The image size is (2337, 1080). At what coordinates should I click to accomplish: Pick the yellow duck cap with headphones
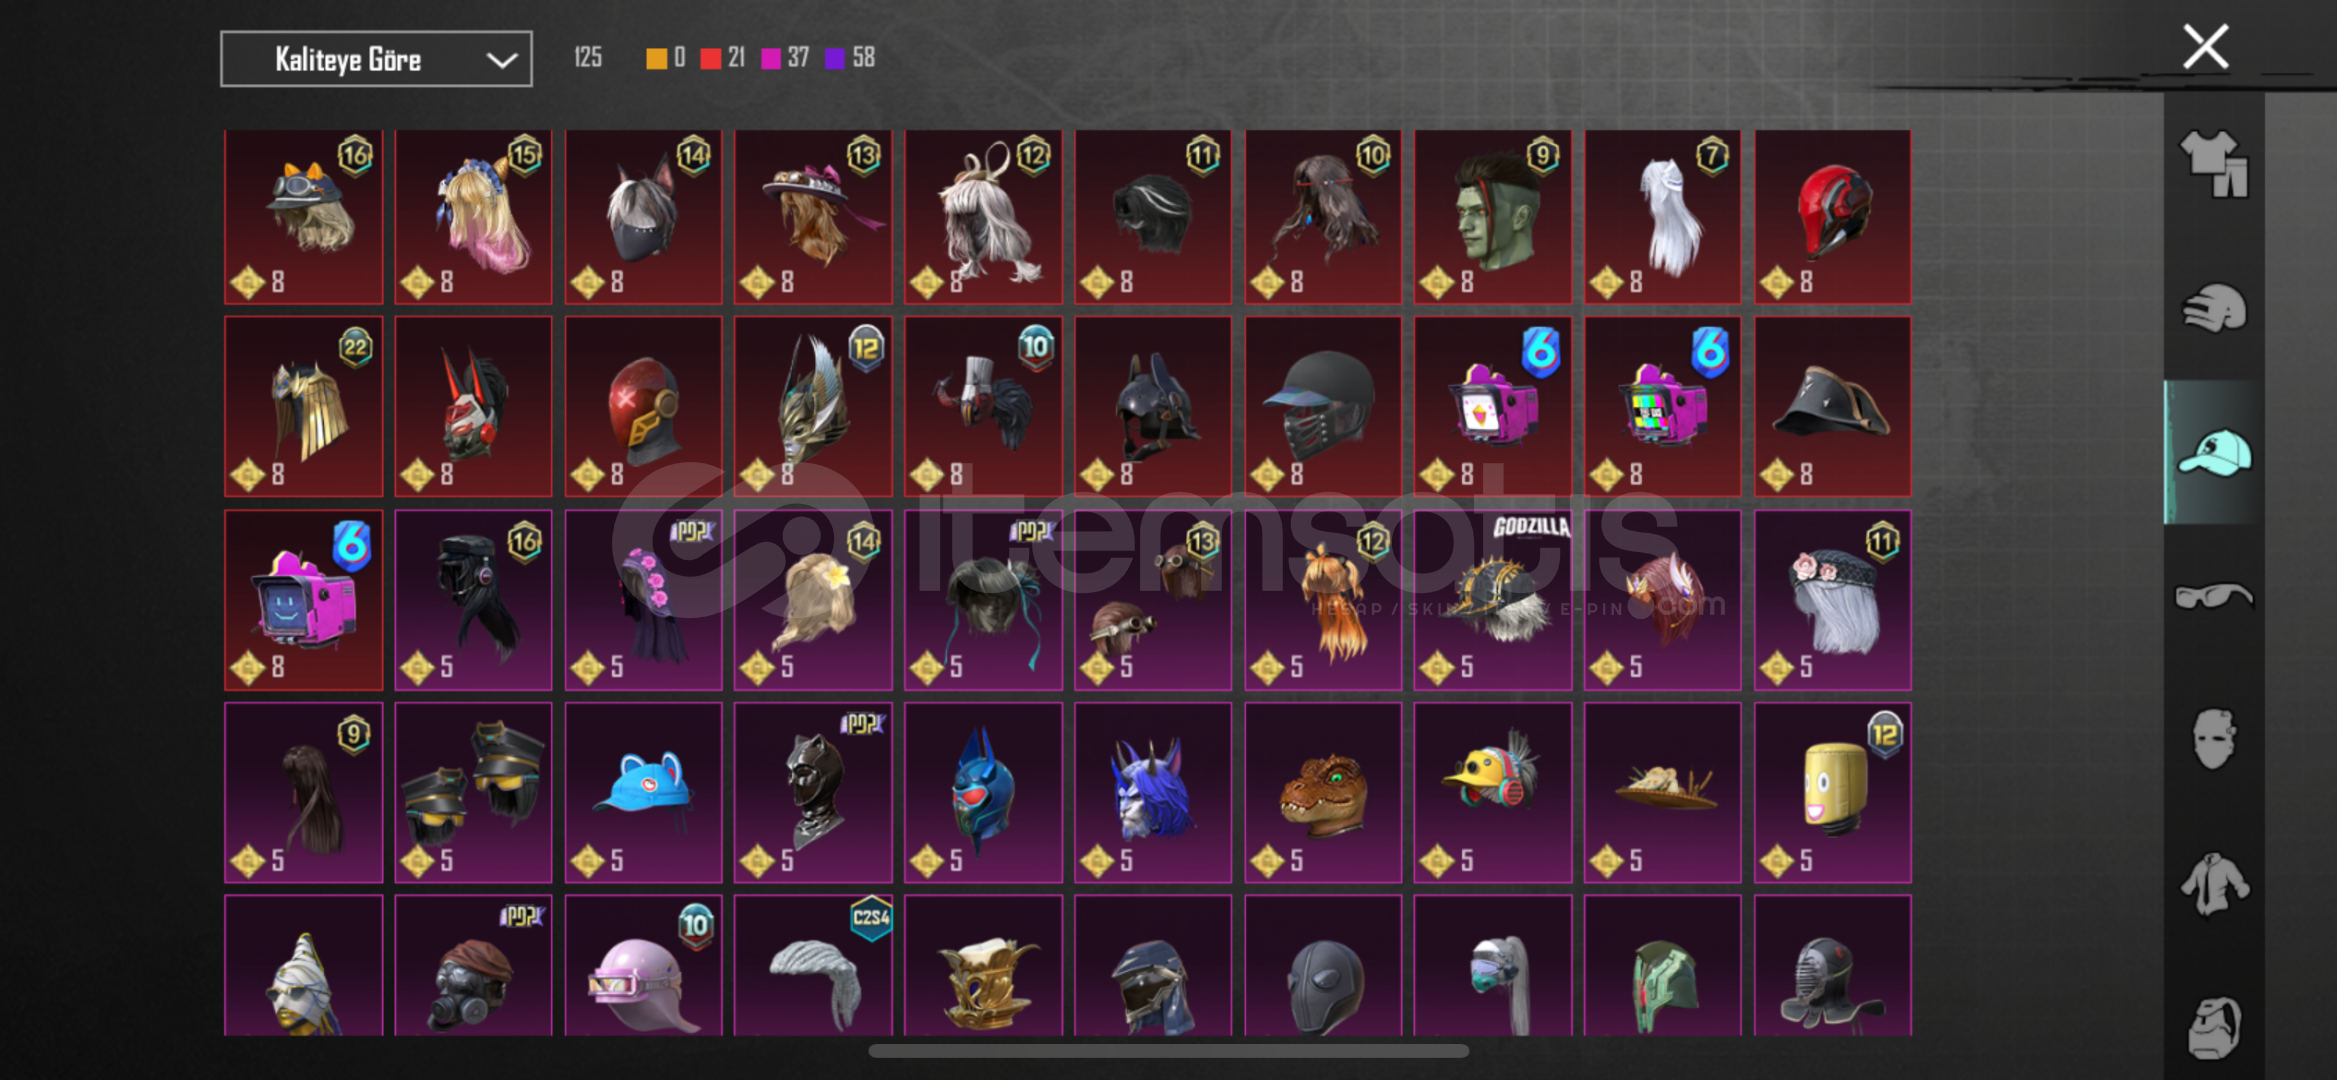(1492, 792)
